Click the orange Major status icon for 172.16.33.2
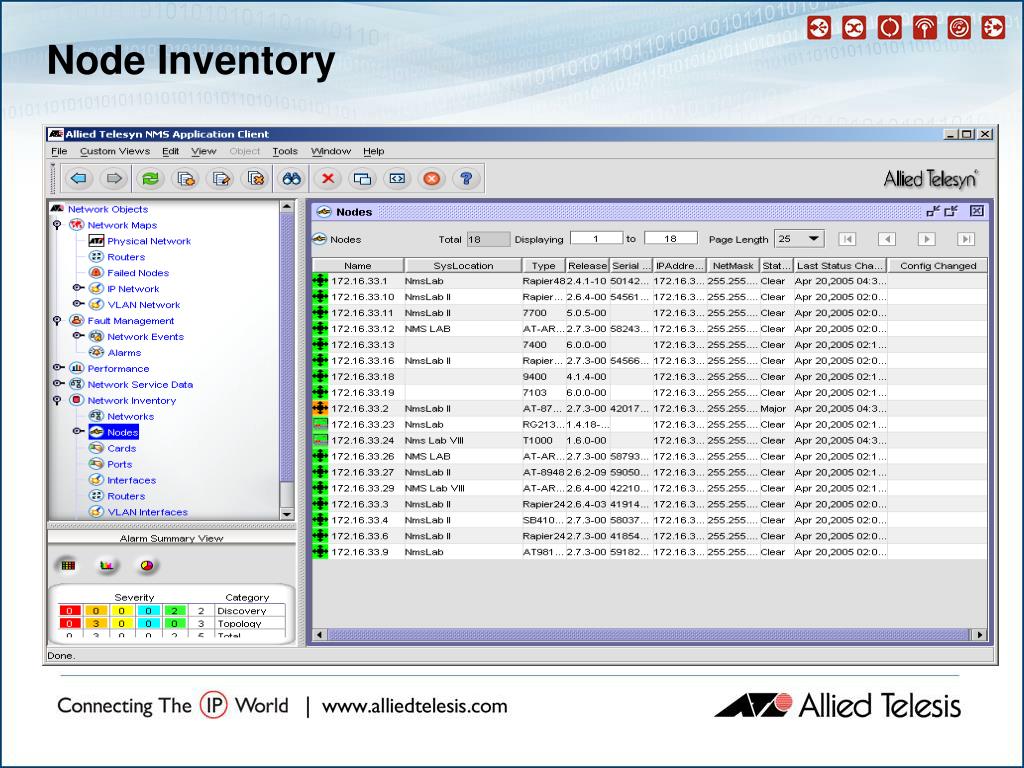The image size is (1024, 768). click(320, 409)
